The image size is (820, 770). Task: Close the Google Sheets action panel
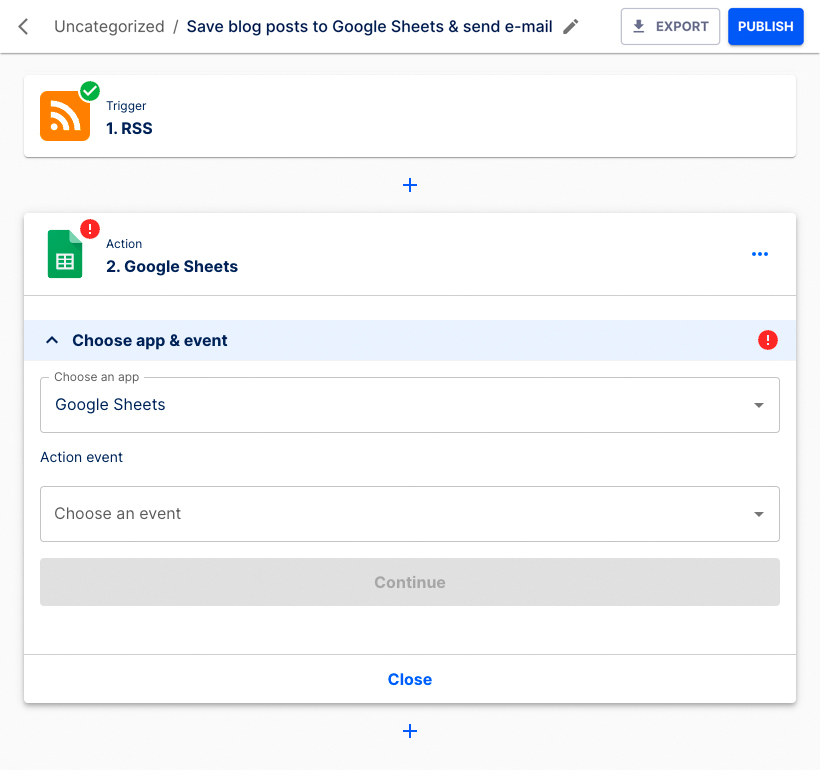coord(410,679)
